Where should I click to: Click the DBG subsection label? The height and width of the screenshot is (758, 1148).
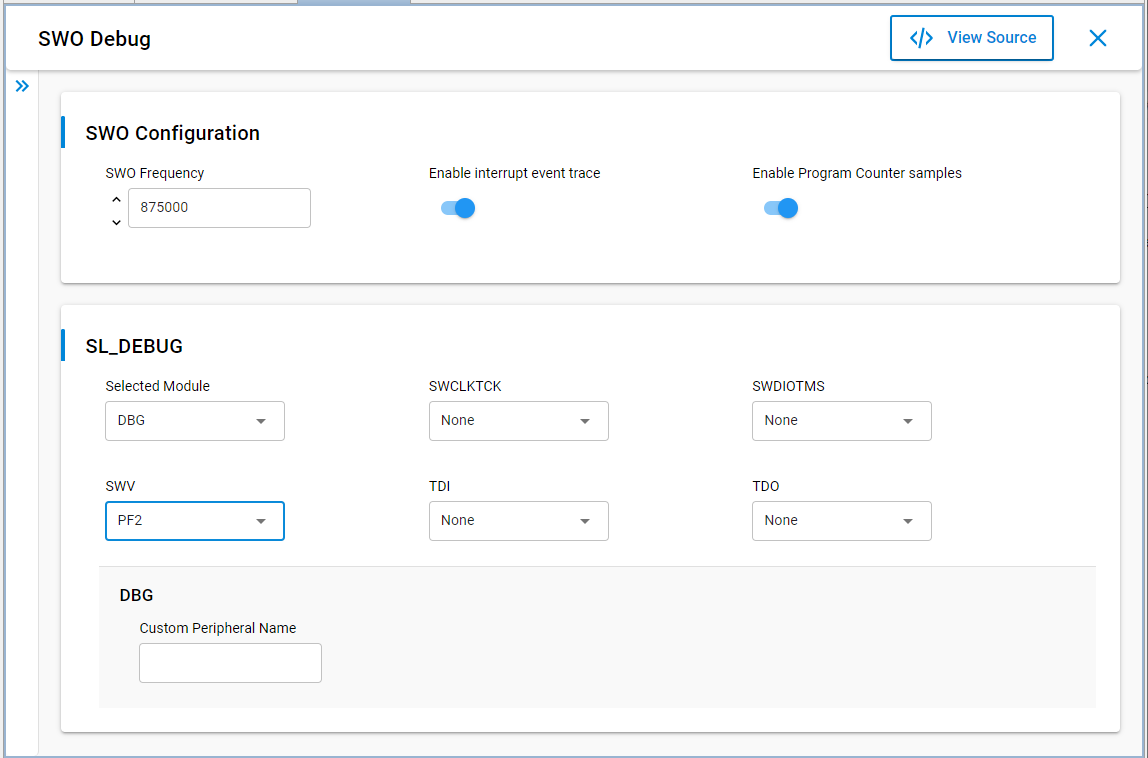point(136,595)
